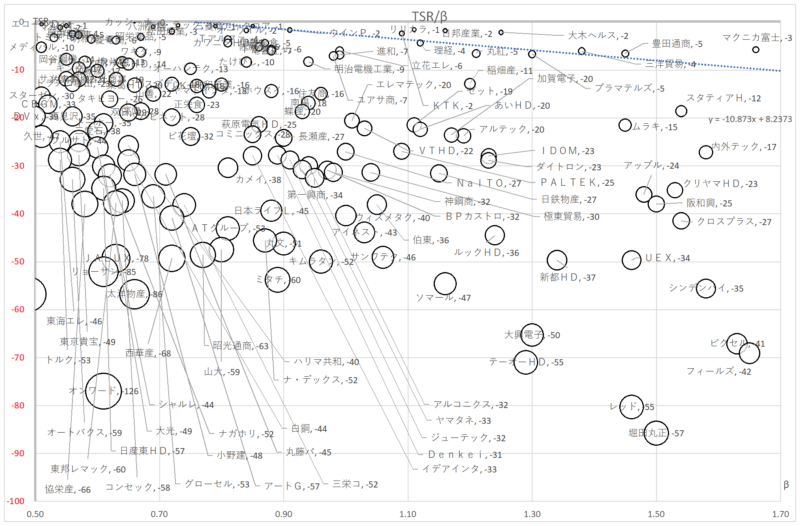Image resolution: width=800 pixels, height=526 pixels.
Task: Pick the "プラマテルズ, -5" label
Action: coord(630,88)
